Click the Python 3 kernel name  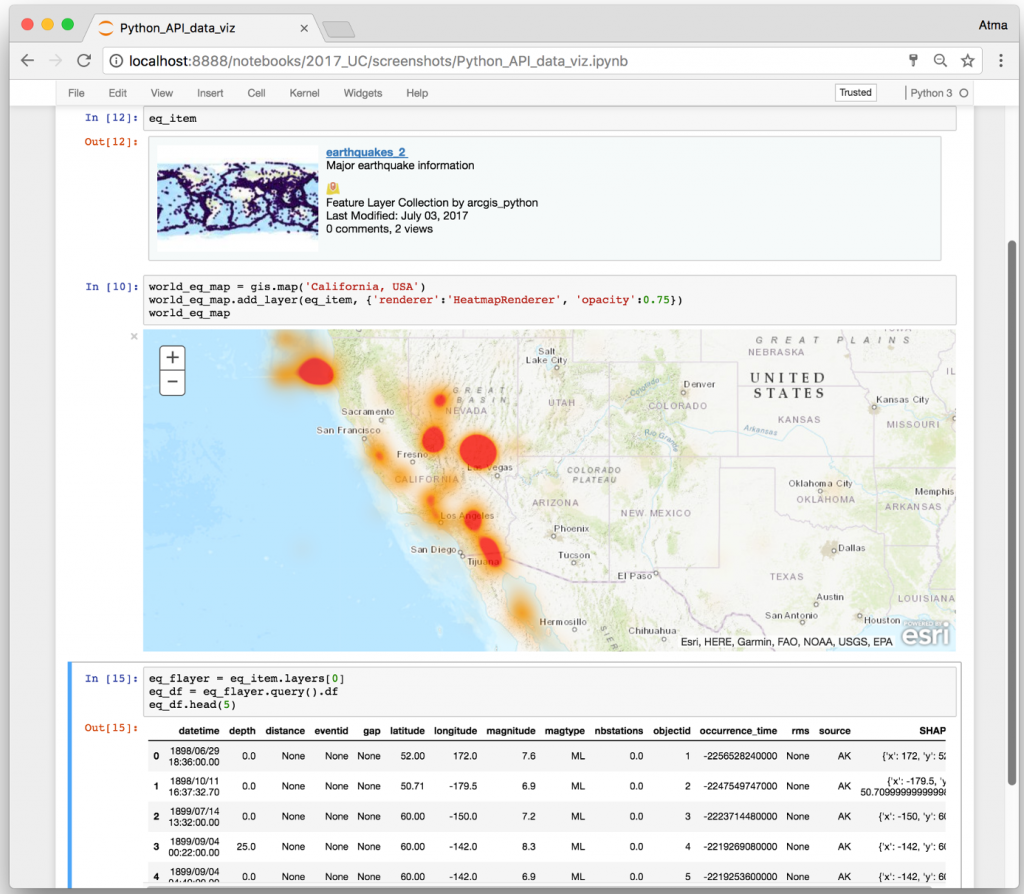pos(931,92)
